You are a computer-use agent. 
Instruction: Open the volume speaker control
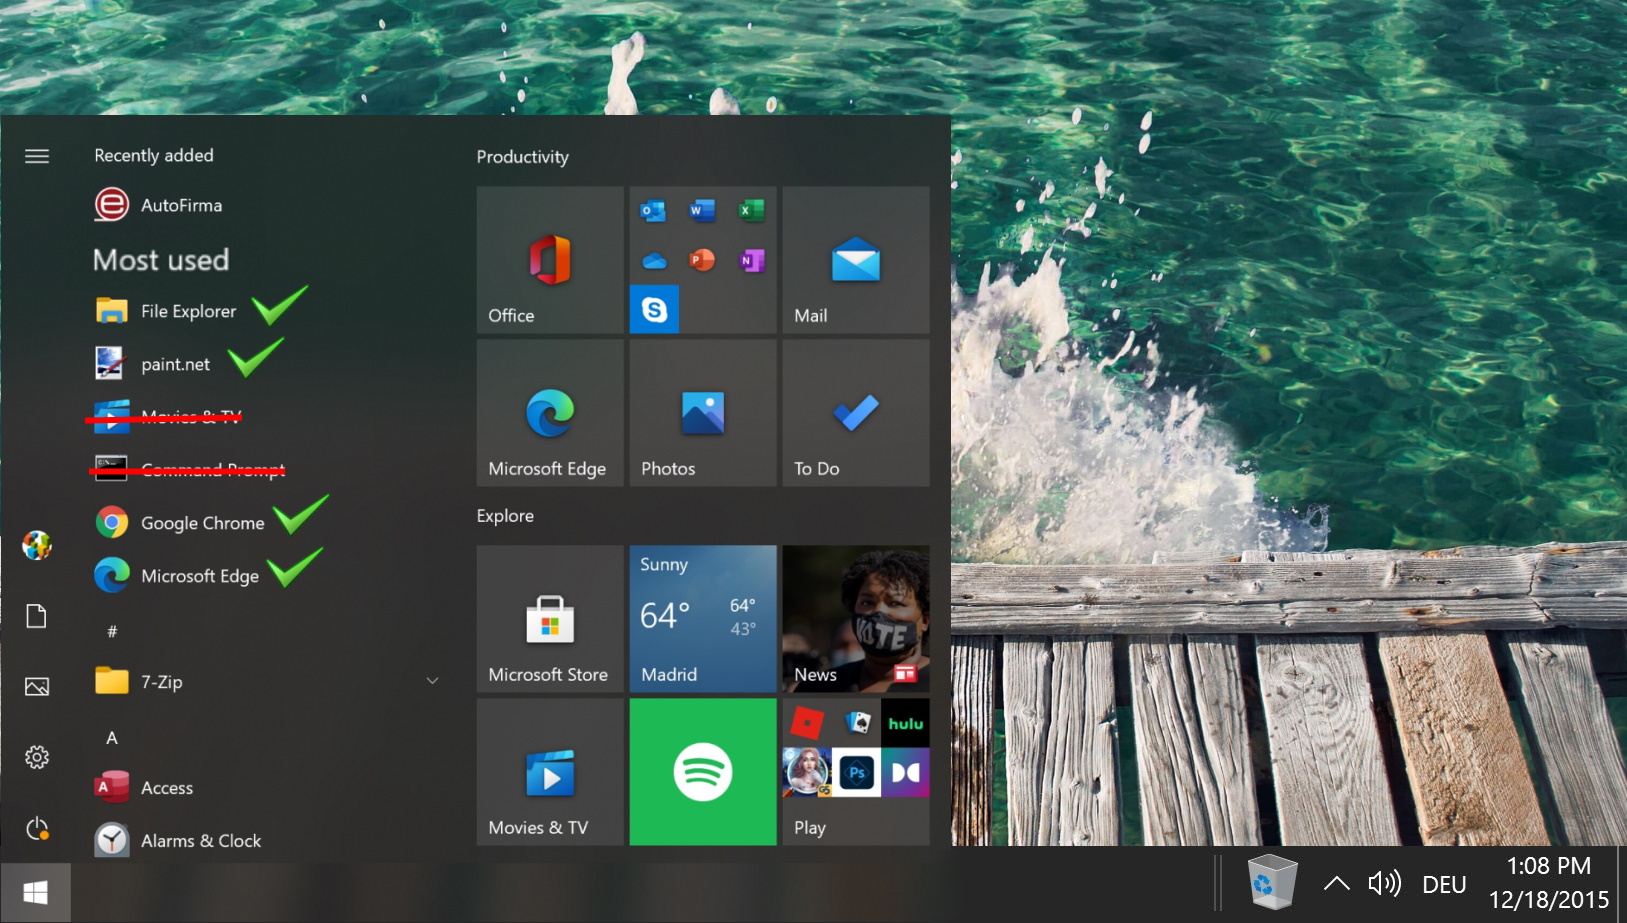pyautogui.click(x=1385, y=883)
